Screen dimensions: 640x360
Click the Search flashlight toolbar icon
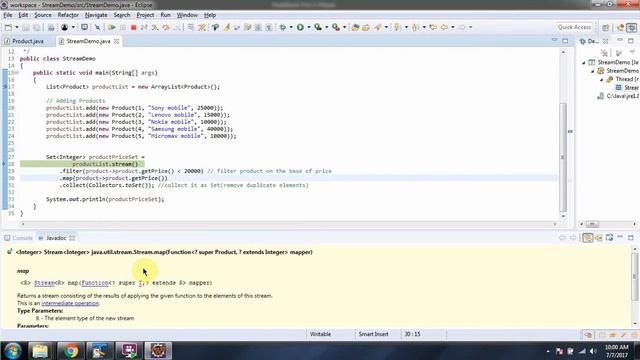coord(378,27)
